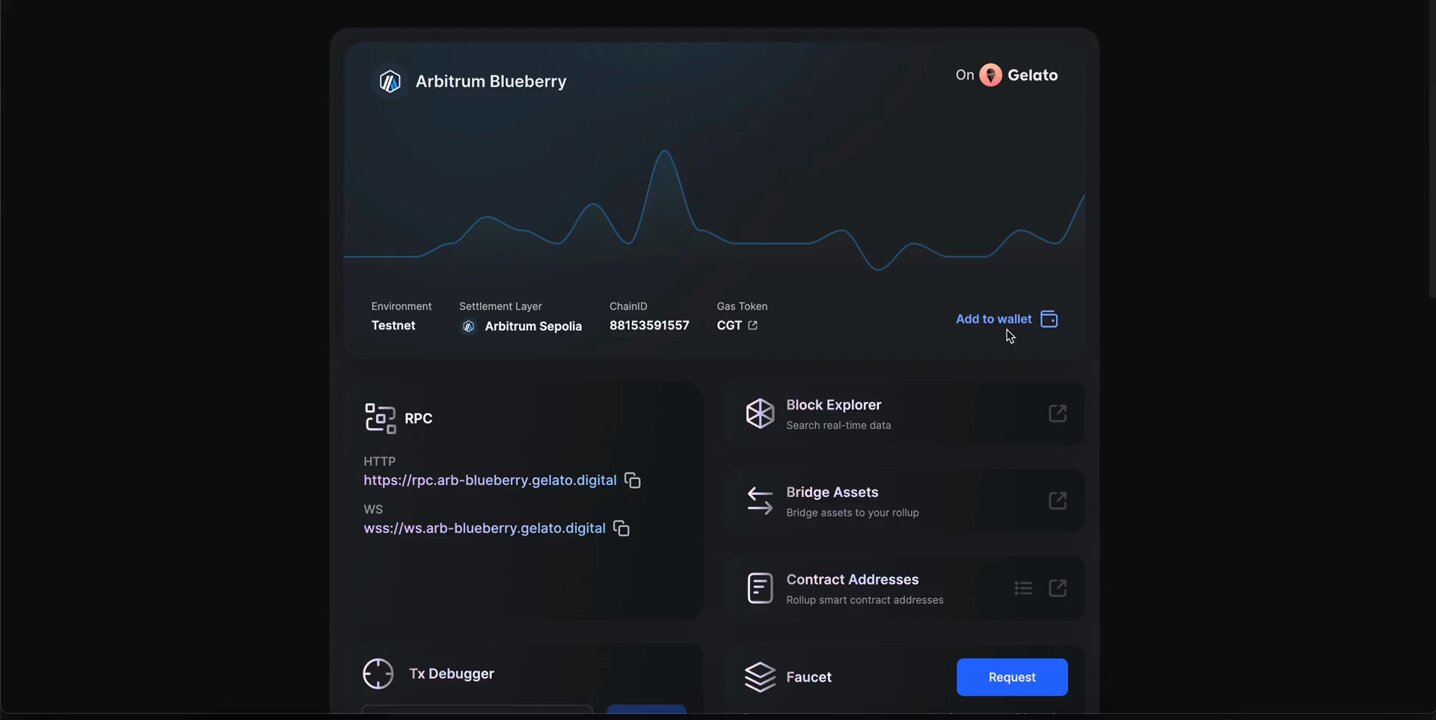Click the Arbitrum Sepolia settlement layer logo

pos(468,325)
